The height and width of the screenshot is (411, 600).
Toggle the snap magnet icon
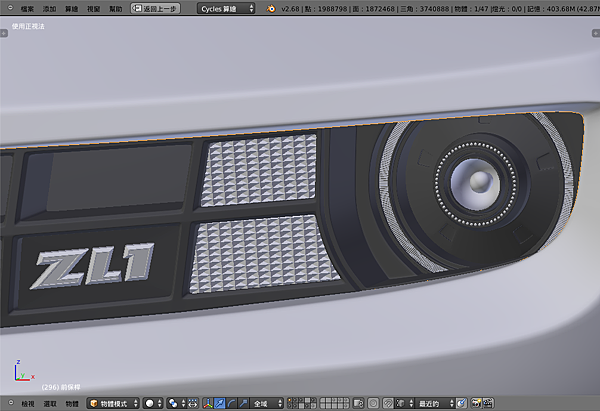[388, 403]
